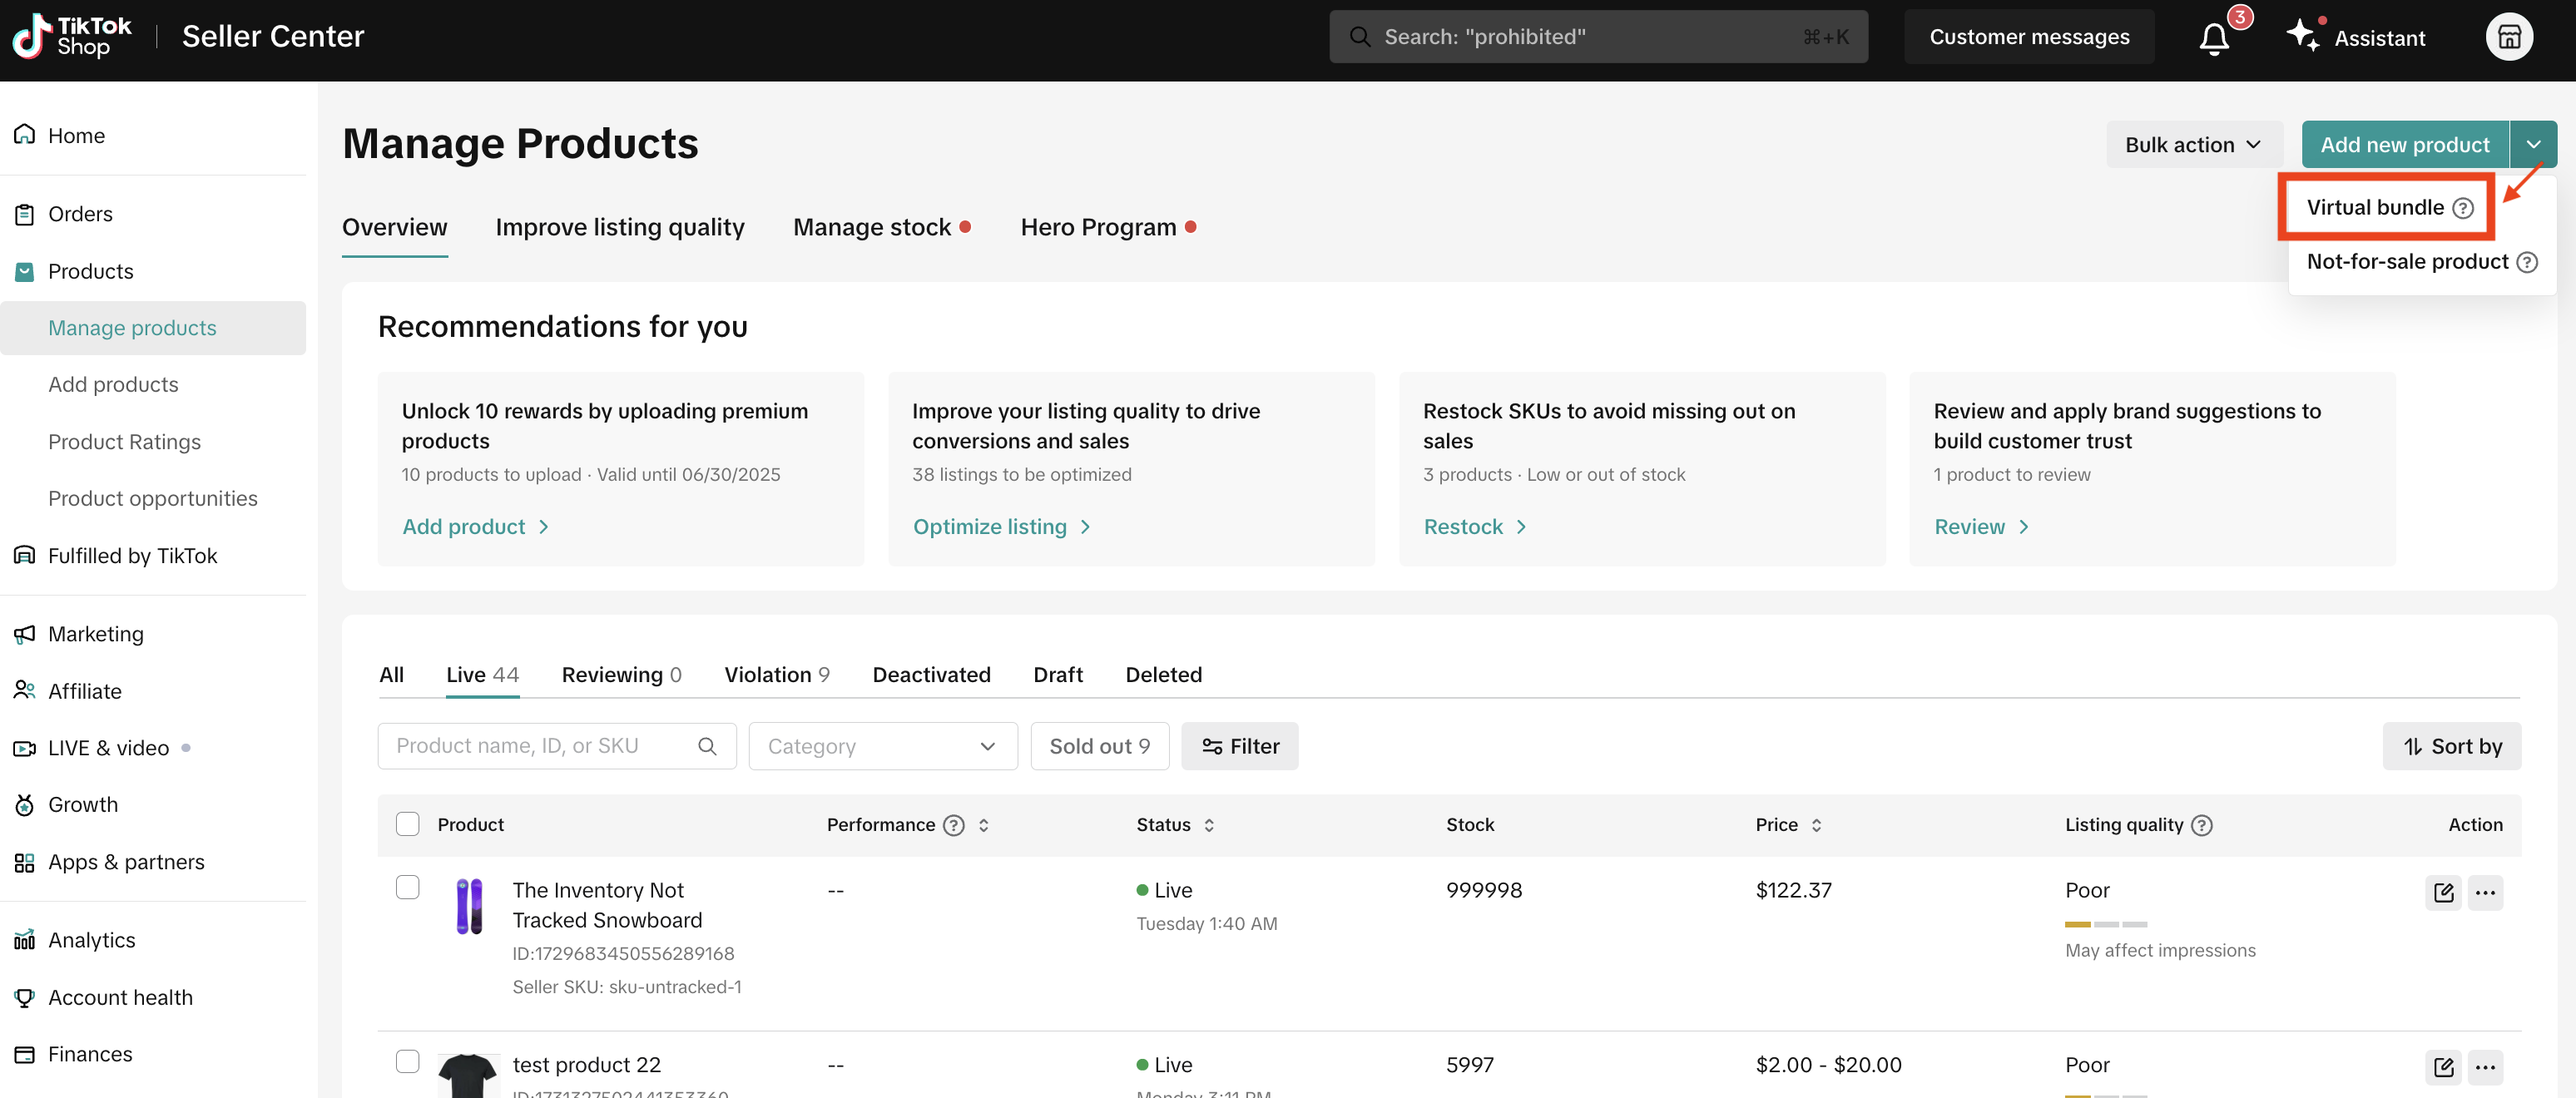2576x1098 pixels.
Task: Open more actions for test product 22
Action: click(x=2485, y=1067)
